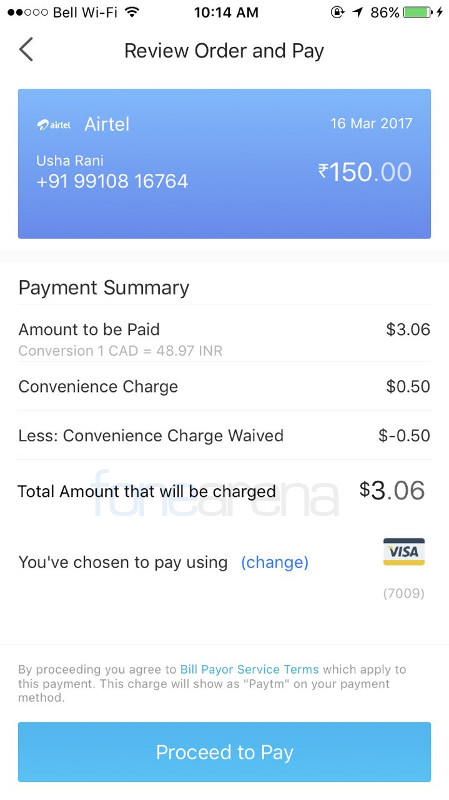Tap the Convenience Charge Waived row
Image resolution: width=449 pixels, height=800 pixels.
(x=224, y=435)
